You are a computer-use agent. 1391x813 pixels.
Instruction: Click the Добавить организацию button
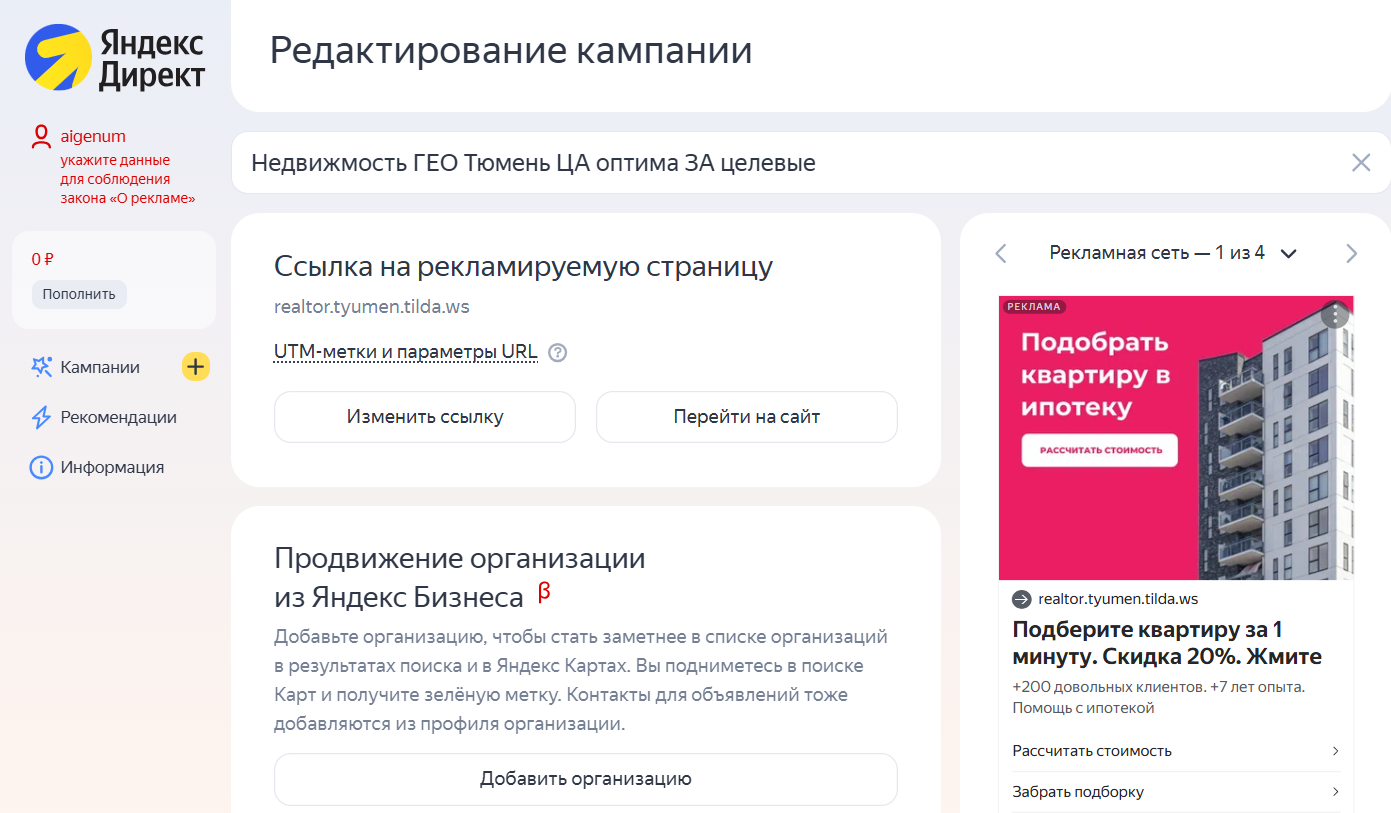tap(586, 779)
